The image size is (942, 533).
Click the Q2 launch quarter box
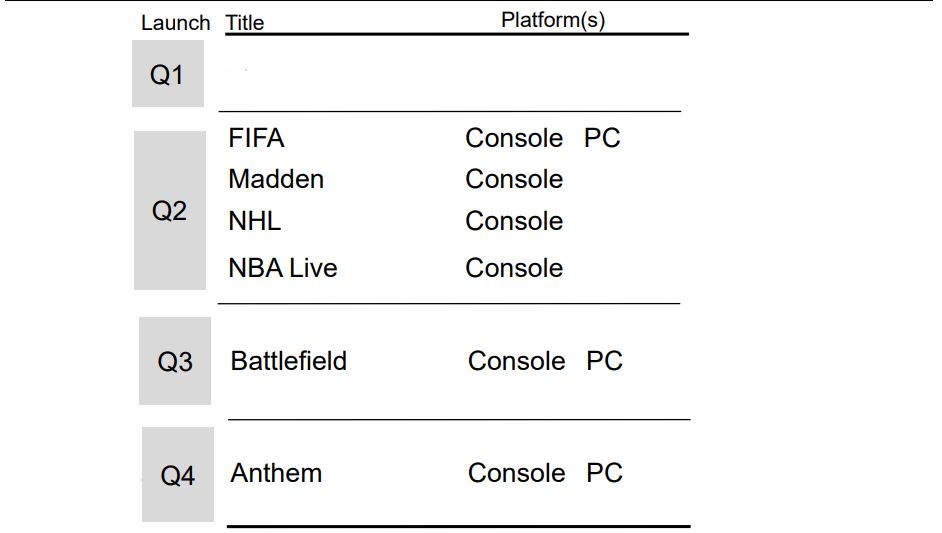[x=169, y=211]
